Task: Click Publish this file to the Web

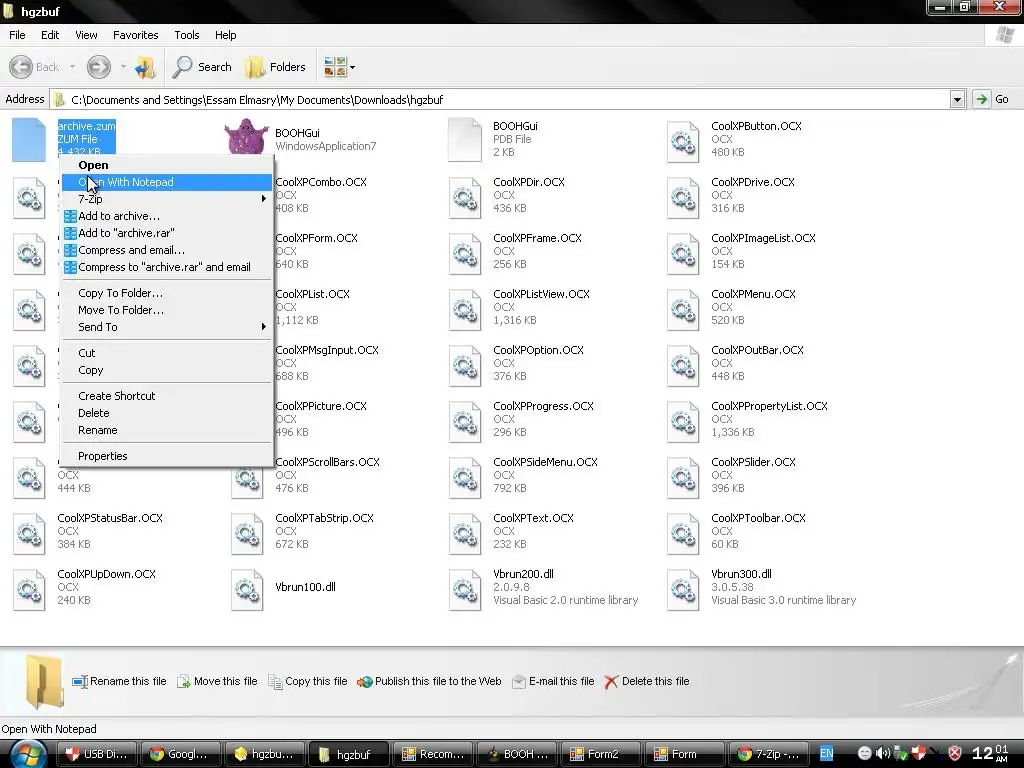Action: tap(429, 681)
